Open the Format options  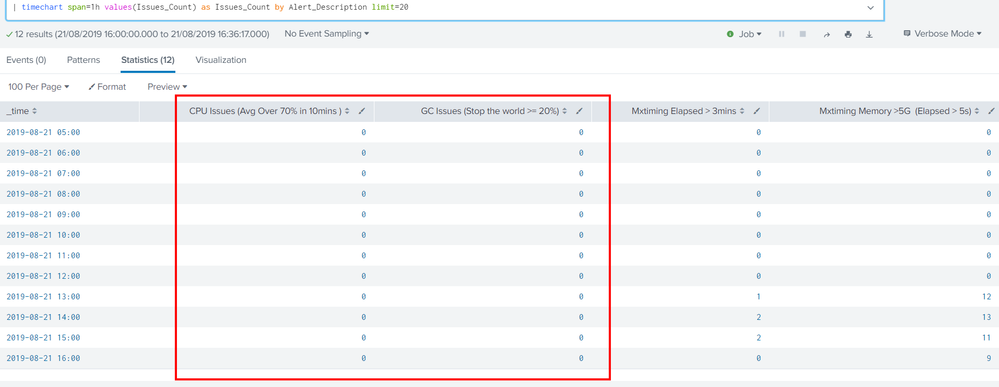click(107, 87)
